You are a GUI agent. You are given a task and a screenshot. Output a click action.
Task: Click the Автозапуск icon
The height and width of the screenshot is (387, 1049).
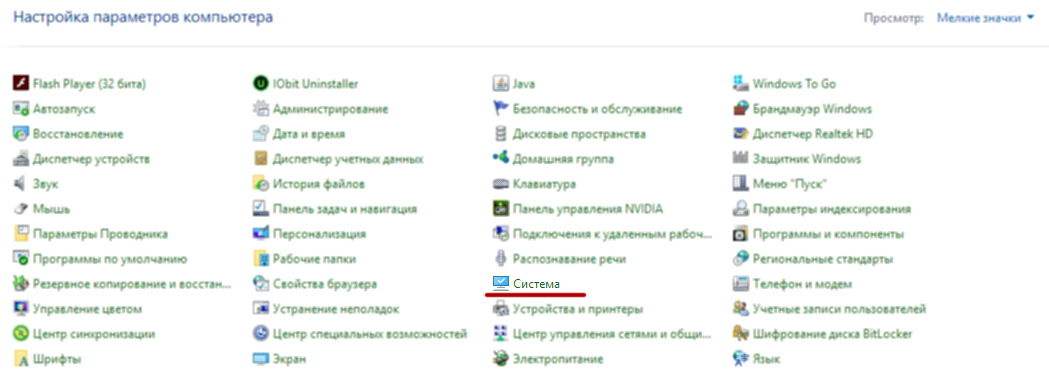[20, 108]
